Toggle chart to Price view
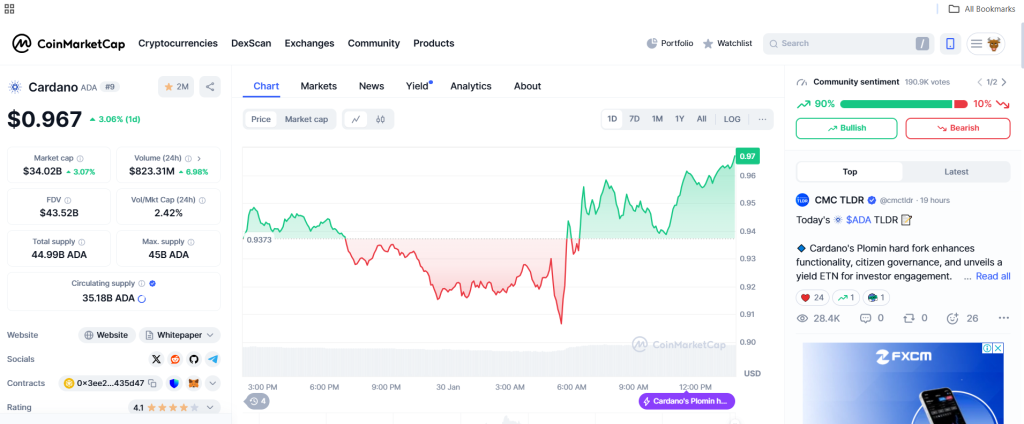This screenshot has height=424, width=1024. click(261, 120)
